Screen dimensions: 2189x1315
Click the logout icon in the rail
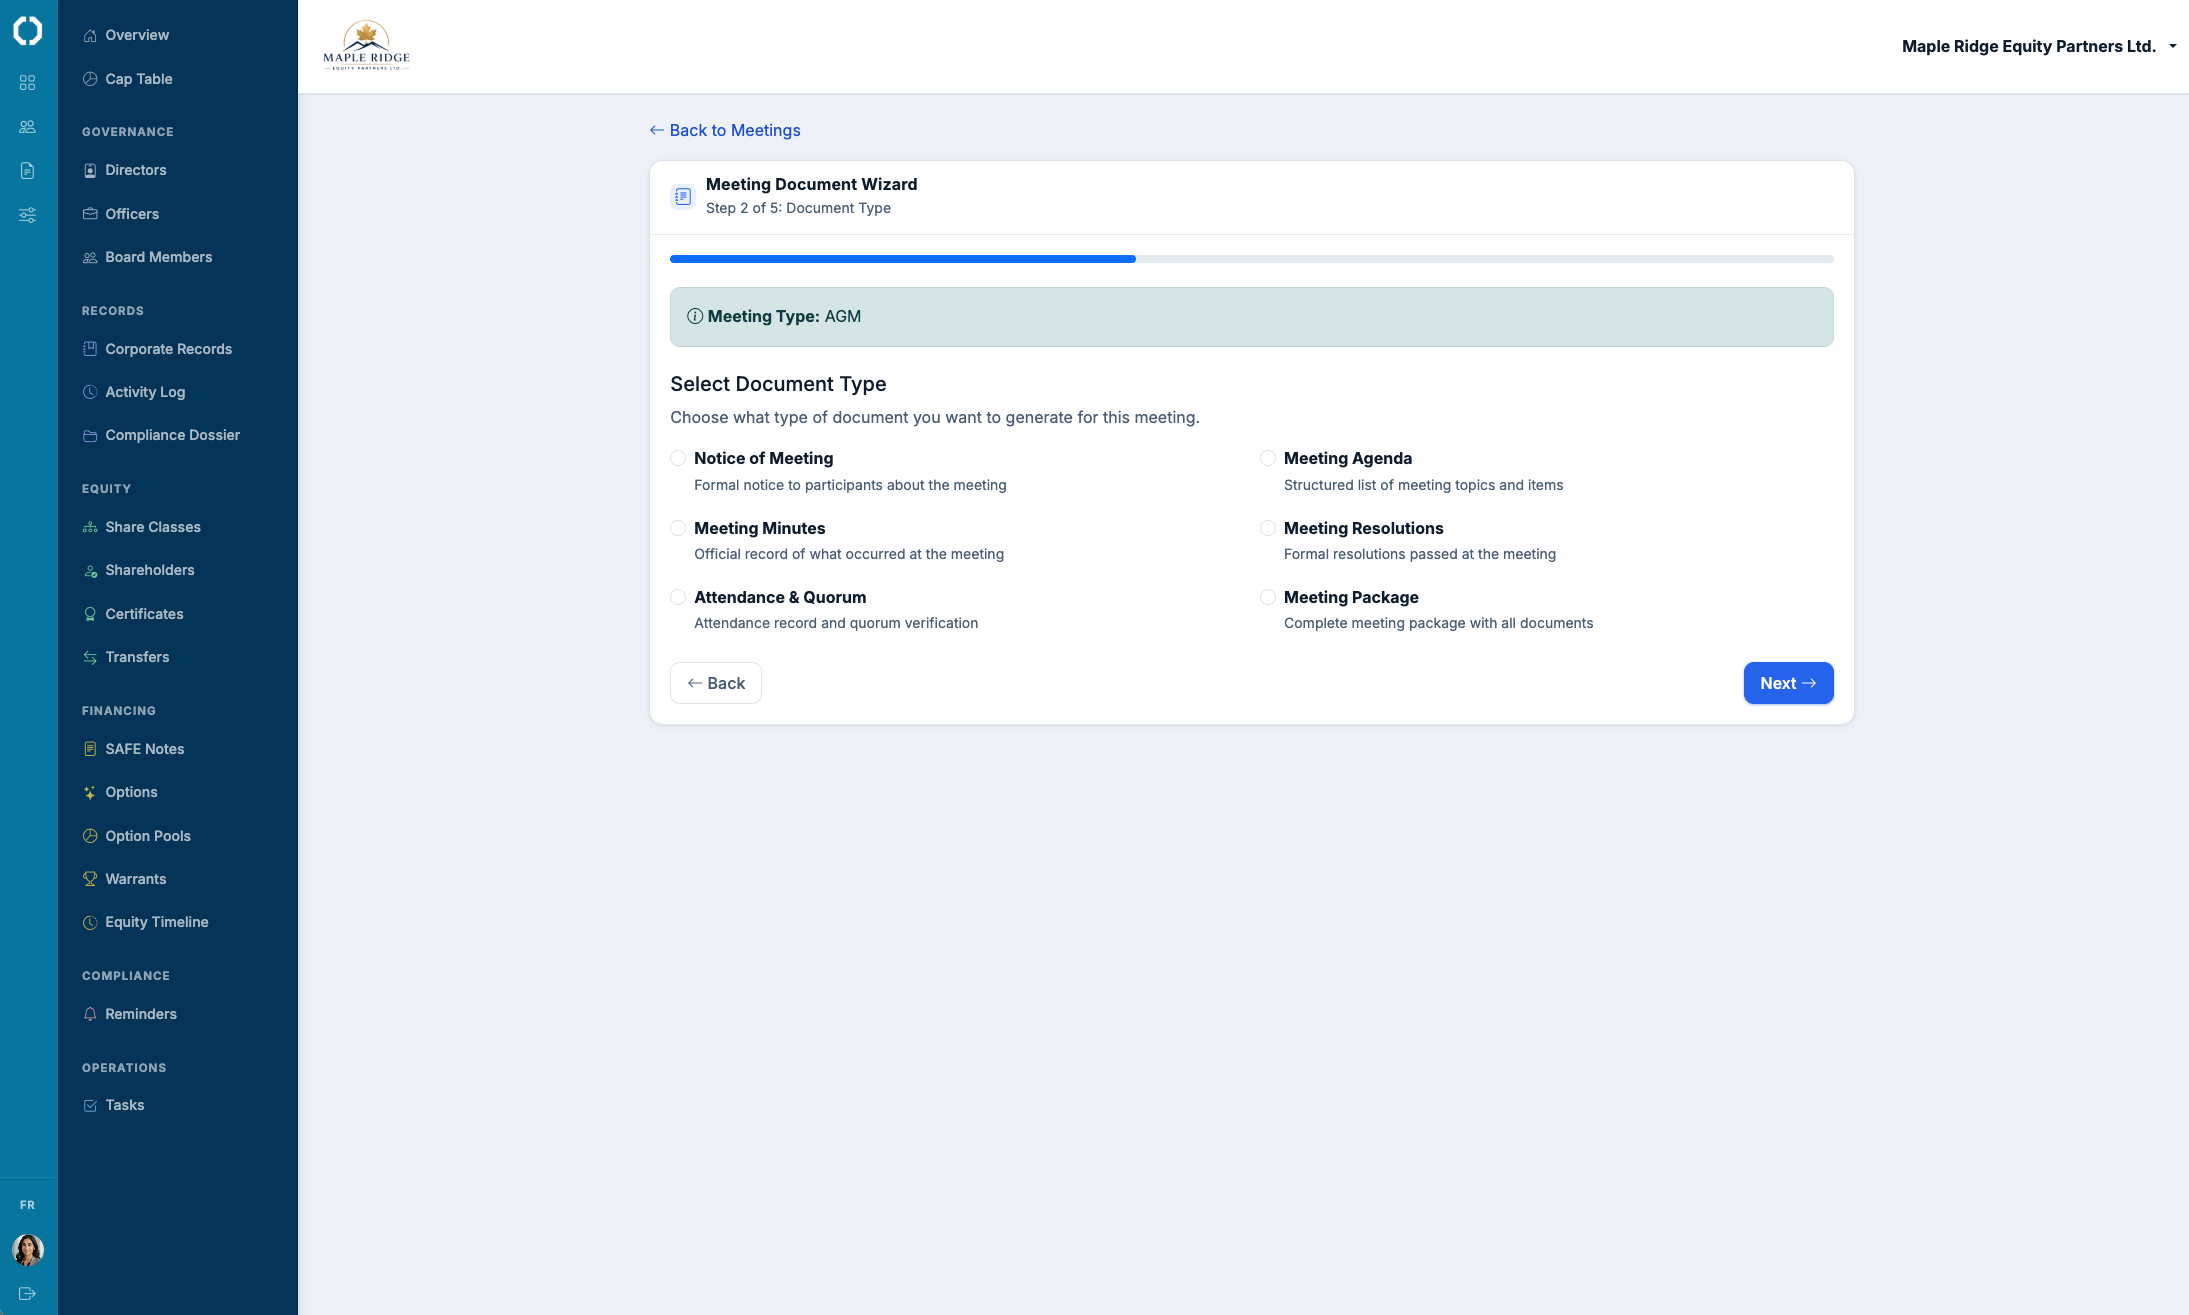(28, 1293)
